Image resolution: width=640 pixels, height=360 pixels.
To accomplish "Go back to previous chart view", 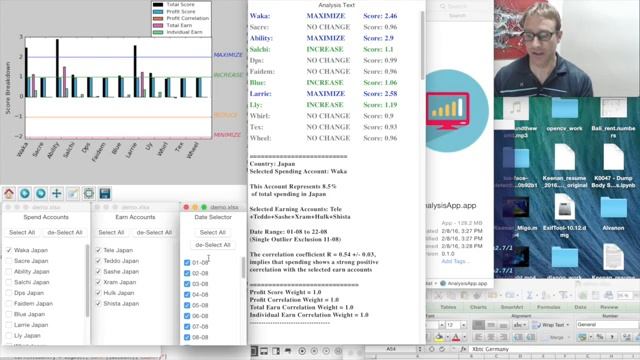I will coord(25,193).
